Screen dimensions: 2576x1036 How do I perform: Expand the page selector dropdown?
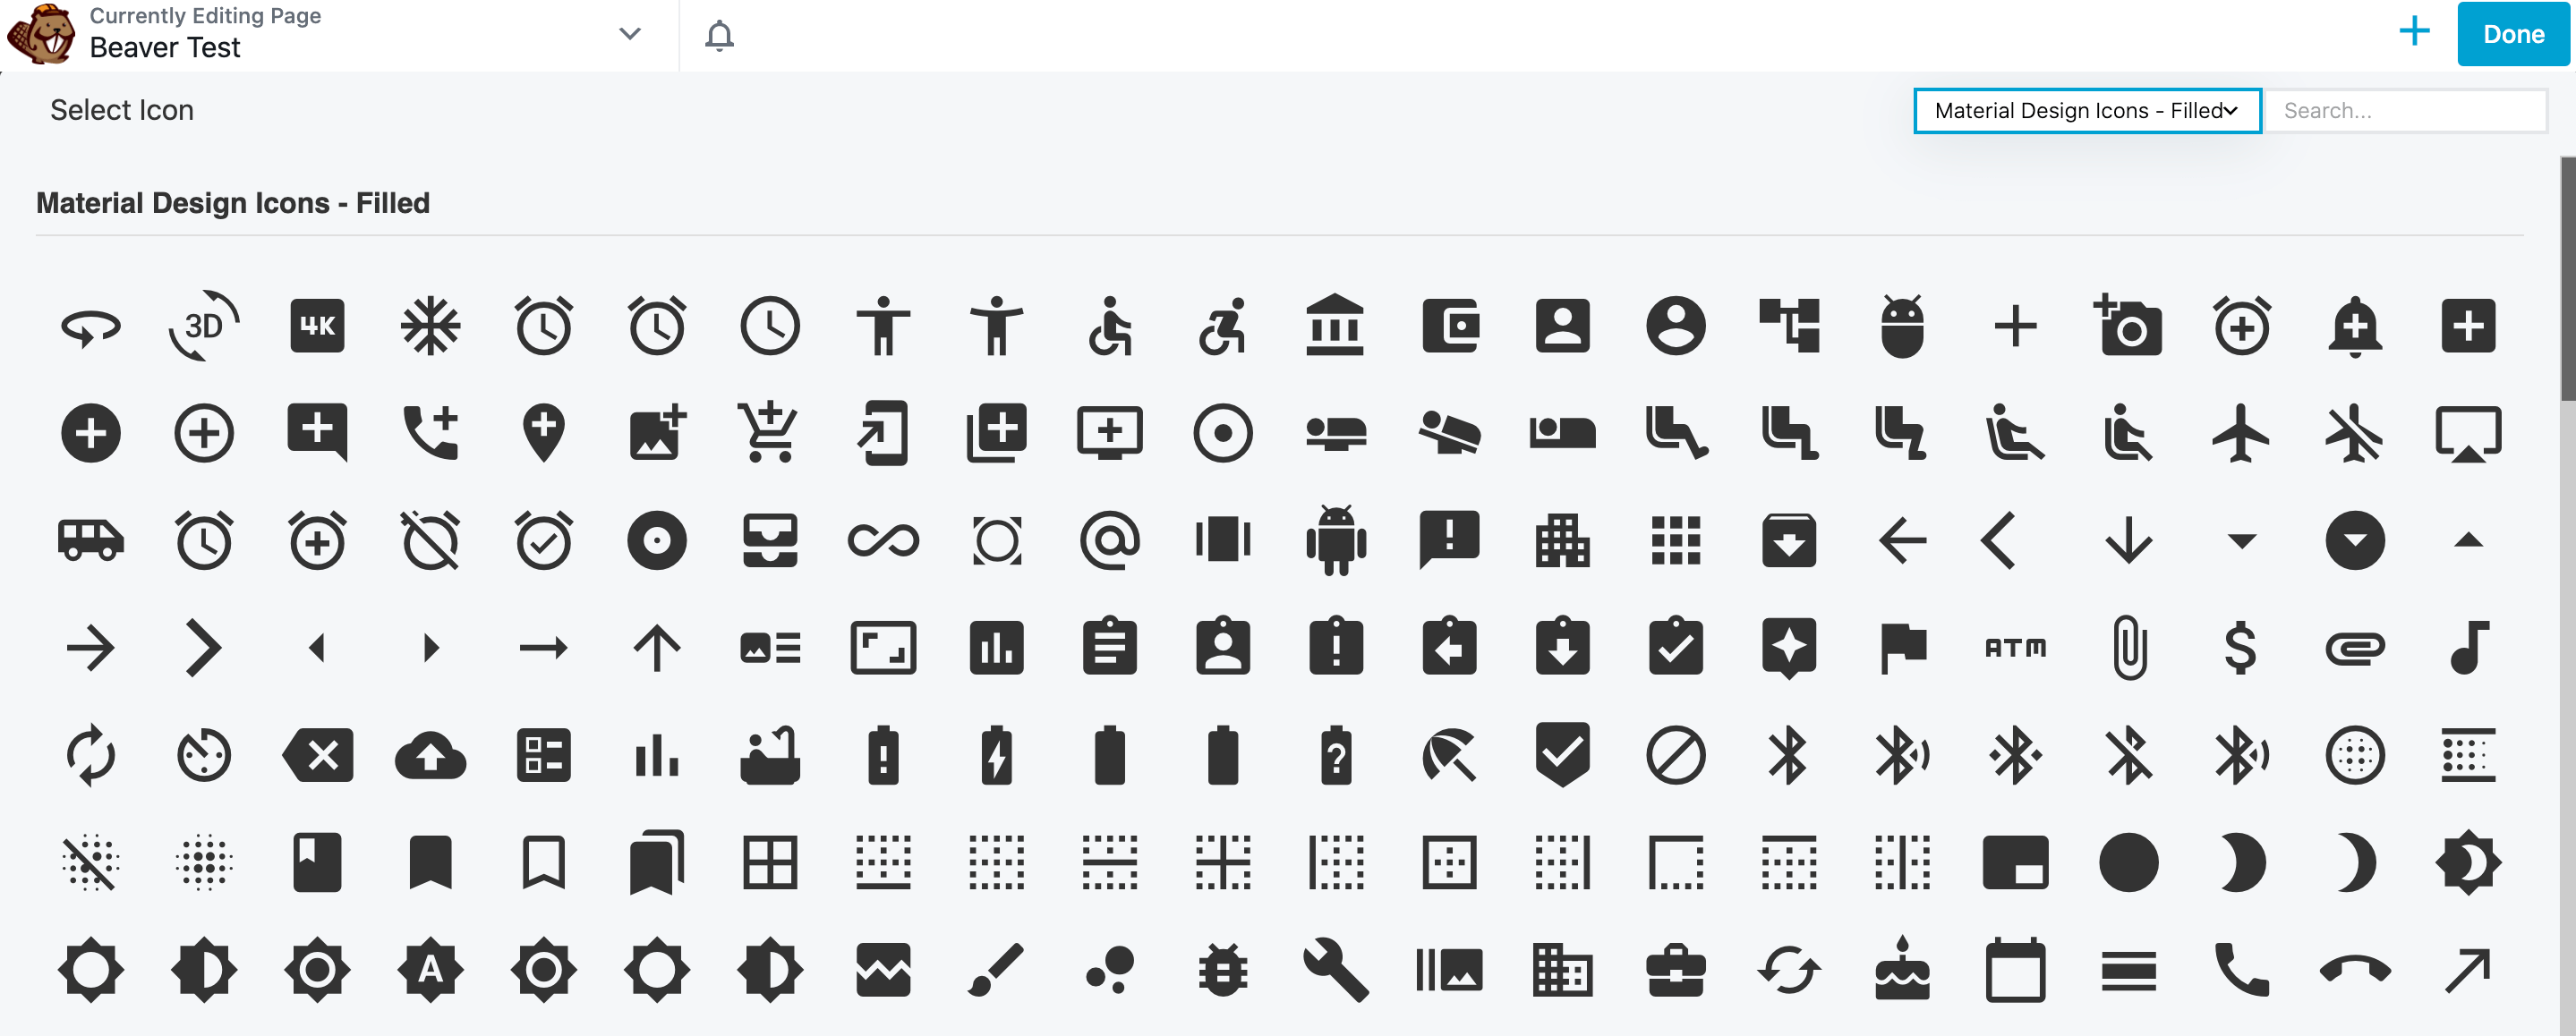point(627,35)
